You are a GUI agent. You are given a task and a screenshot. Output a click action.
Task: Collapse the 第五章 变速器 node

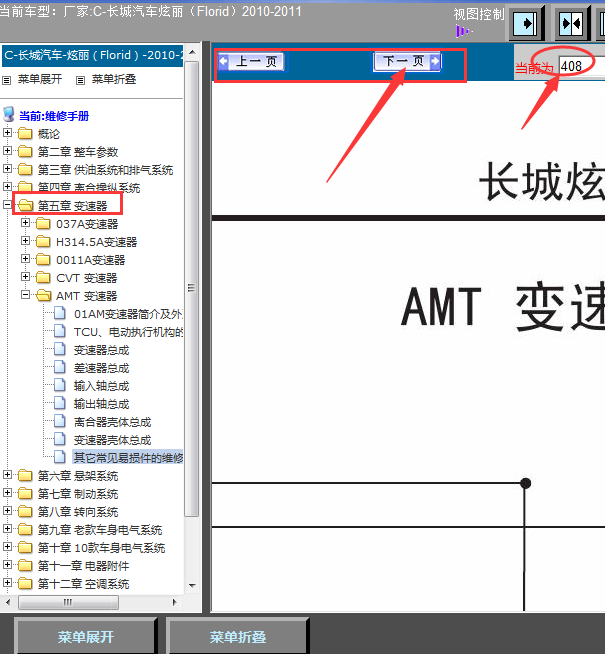tap(7, 204)
